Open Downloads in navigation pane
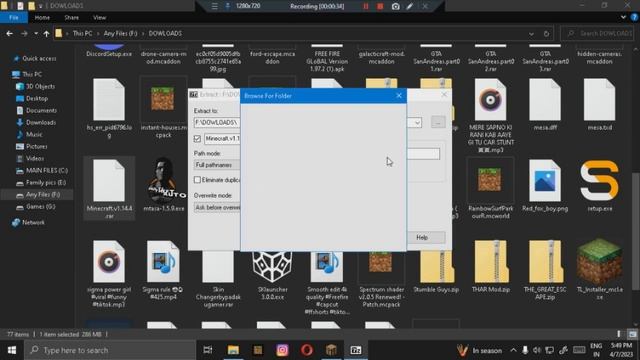The width and height of the screenshot is (640, 360). (x=41, y=122)
